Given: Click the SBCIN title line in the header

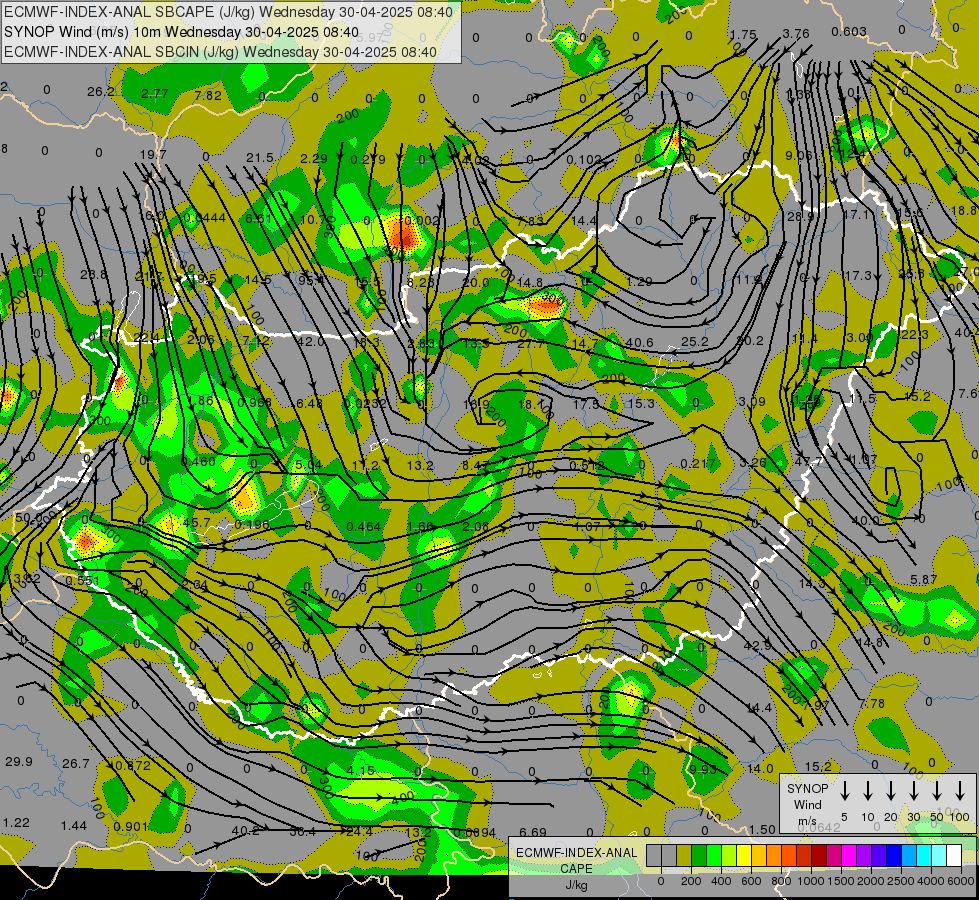Looking at the screenshot, I should click(x=220, y=52).
